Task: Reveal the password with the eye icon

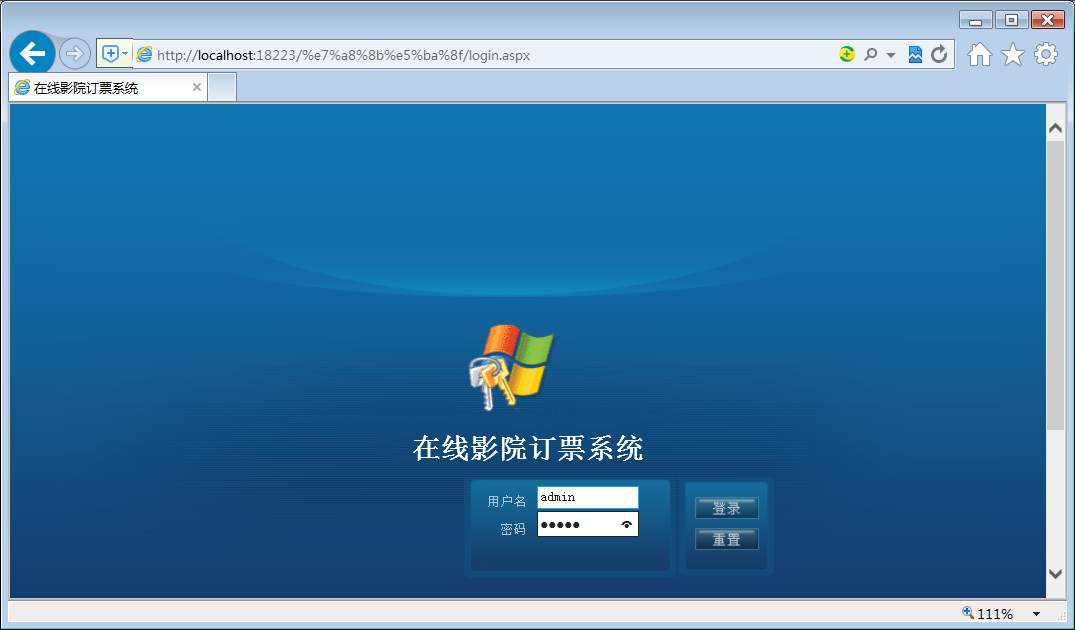Action: click(627, 525)
